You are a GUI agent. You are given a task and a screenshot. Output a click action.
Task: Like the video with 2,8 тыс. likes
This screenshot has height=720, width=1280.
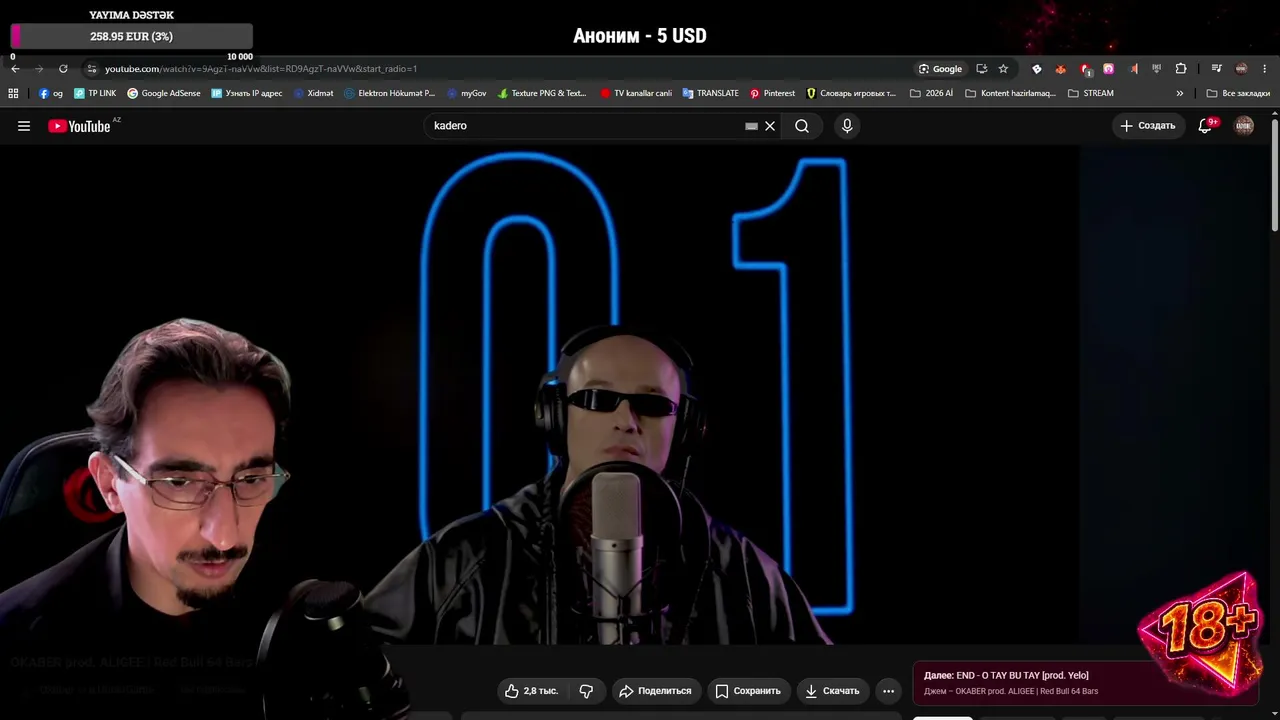click(x=531, y=691)
